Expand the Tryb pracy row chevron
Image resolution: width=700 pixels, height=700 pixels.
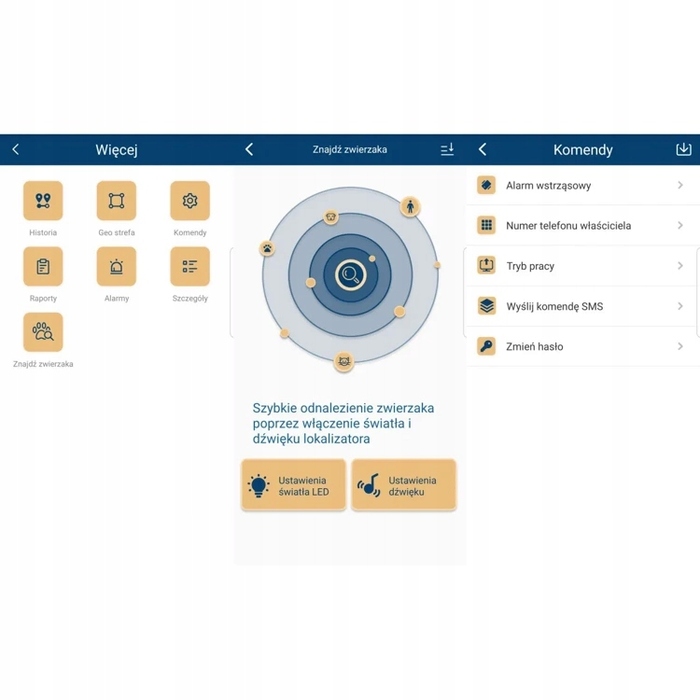[x=680, y=266]
